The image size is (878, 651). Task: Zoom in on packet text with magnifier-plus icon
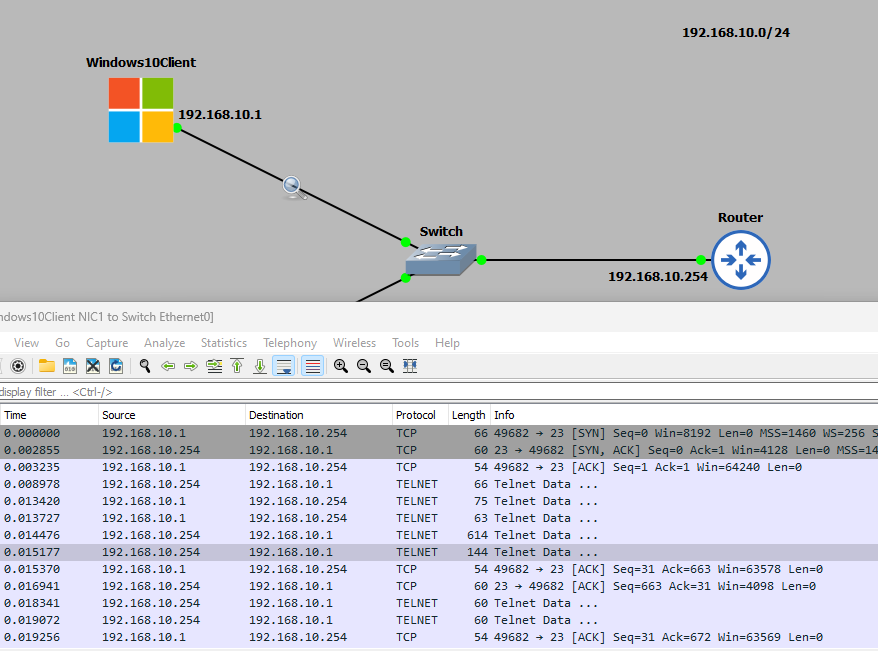pyautogui.click(x=341, y=366)
